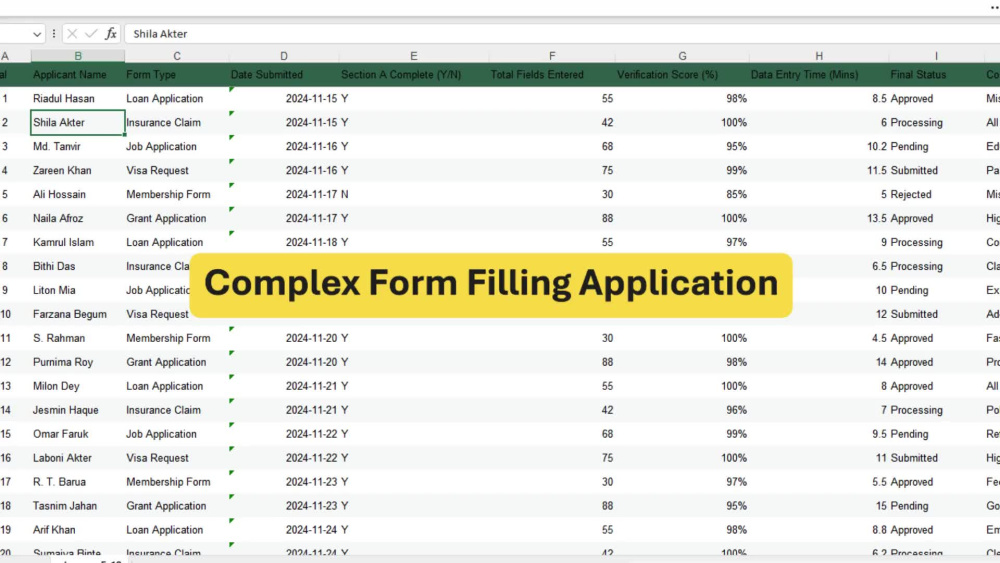The image size is (1000, 563).
Task: Select the Ali Hossain cell
Action: [x=78, y=194]
